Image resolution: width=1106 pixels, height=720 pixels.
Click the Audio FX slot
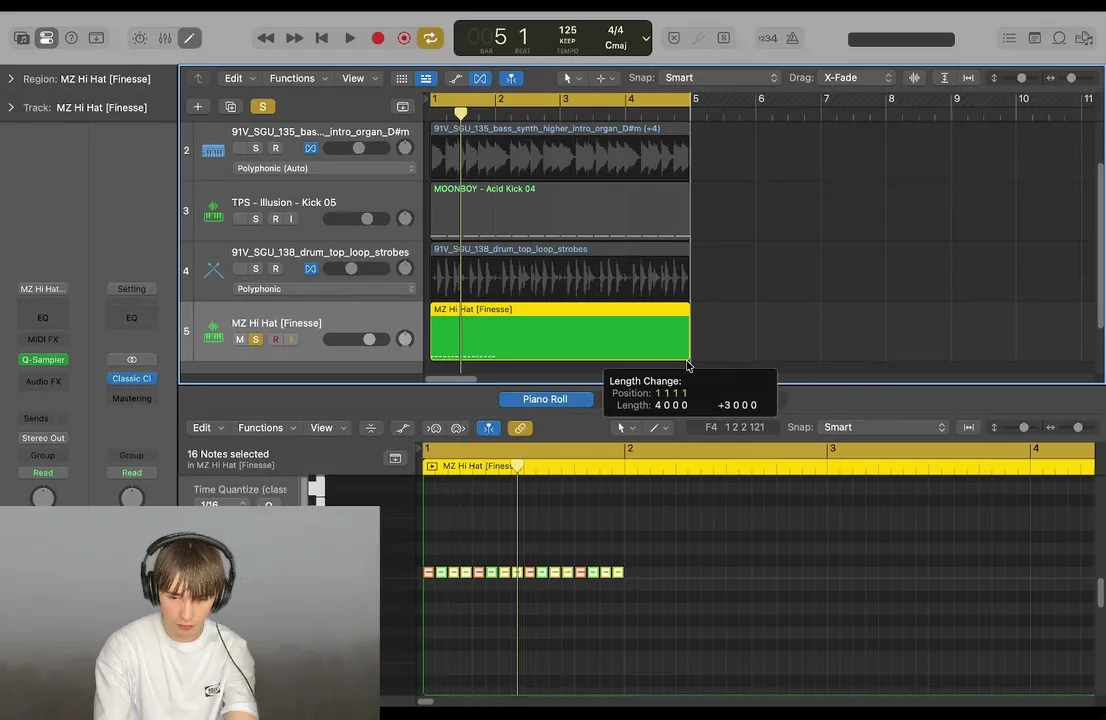pos(43,382)
